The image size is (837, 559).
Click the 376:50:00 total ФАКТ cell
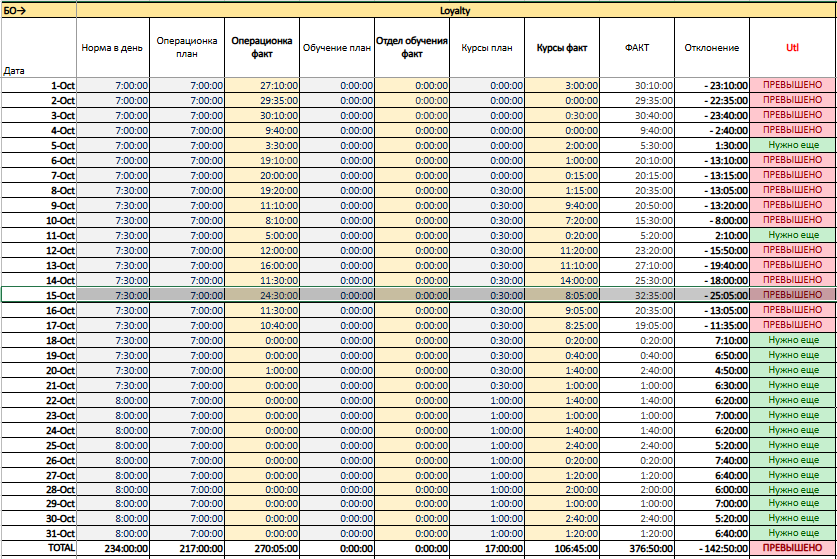point(637,548)
